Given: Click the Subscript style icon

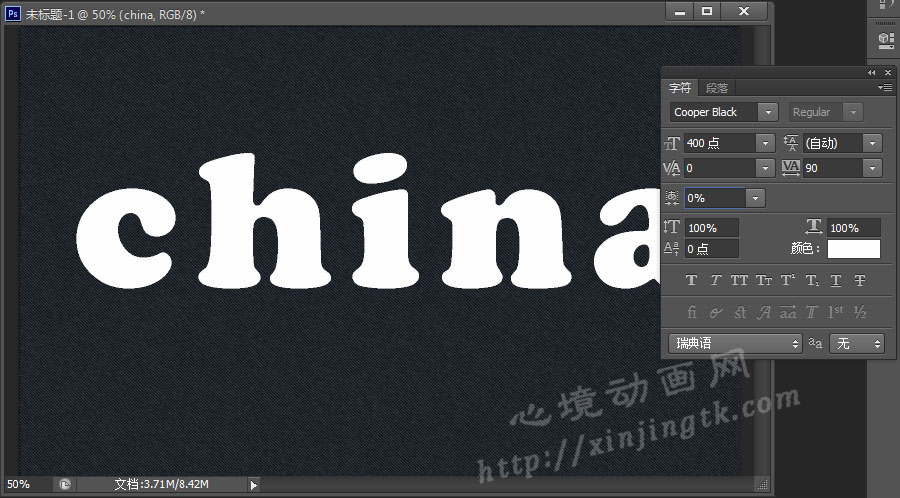Looking at the screenshot, I should point(812,281).
